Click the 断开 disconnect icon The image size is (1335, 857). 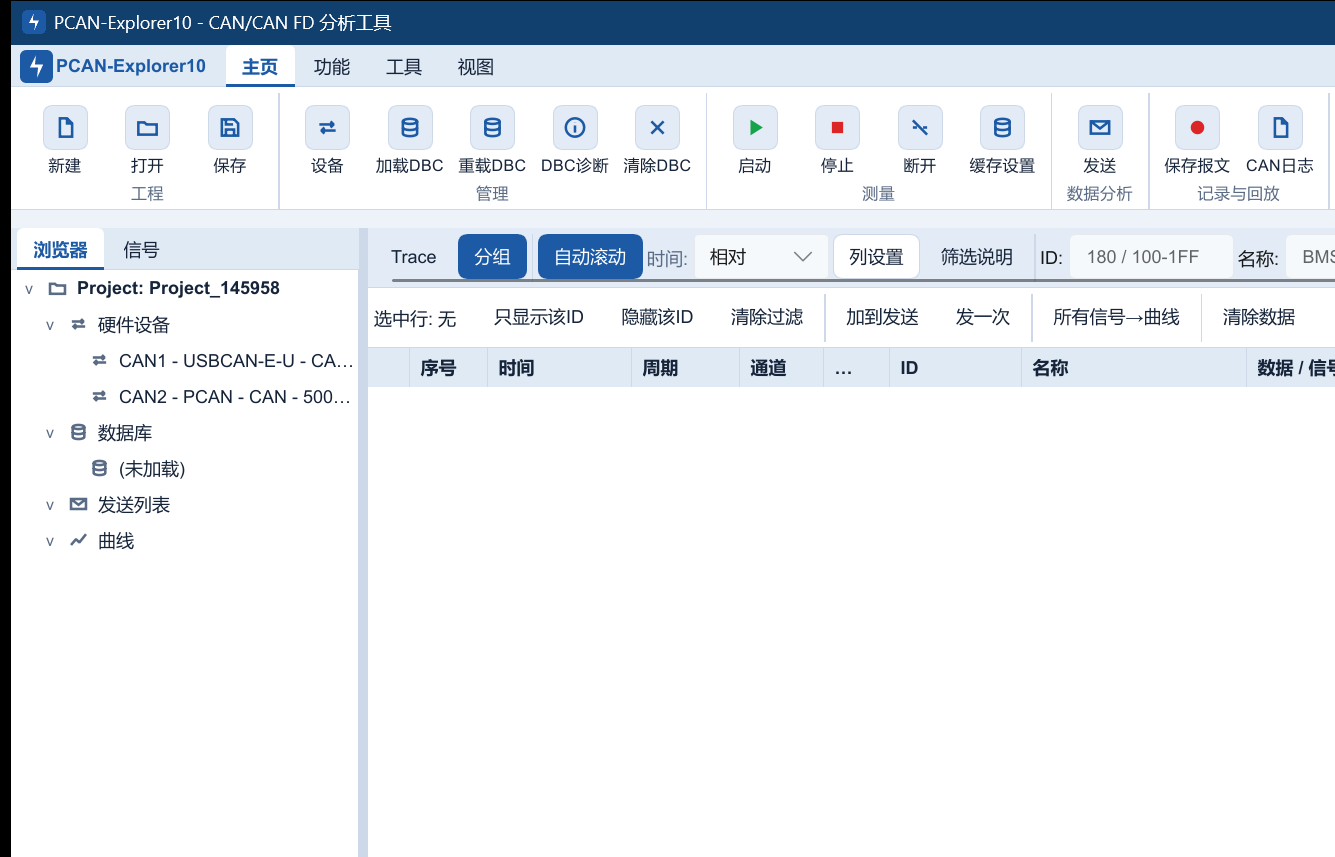[x=920, y=128]
